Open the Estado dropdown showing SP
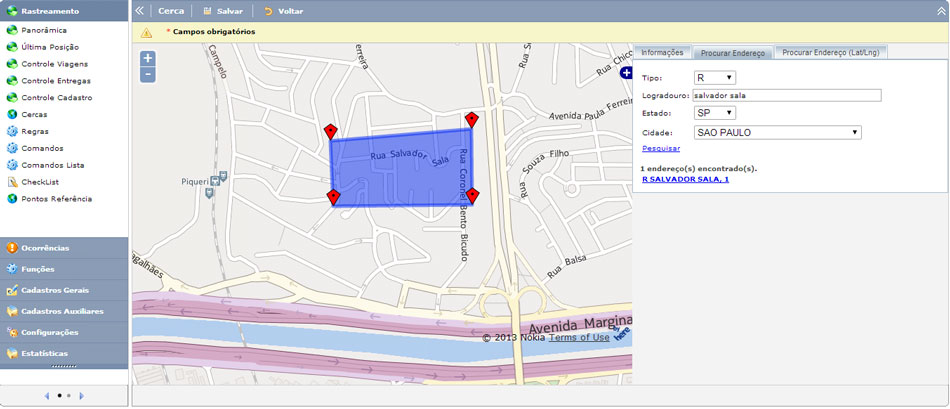 click(x=714, y=113)
